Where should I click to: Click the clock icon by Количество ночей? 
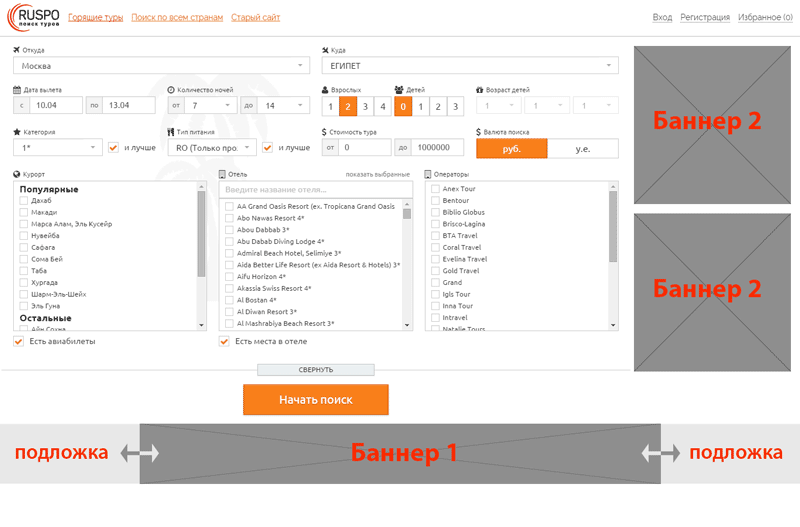(171, 90)
